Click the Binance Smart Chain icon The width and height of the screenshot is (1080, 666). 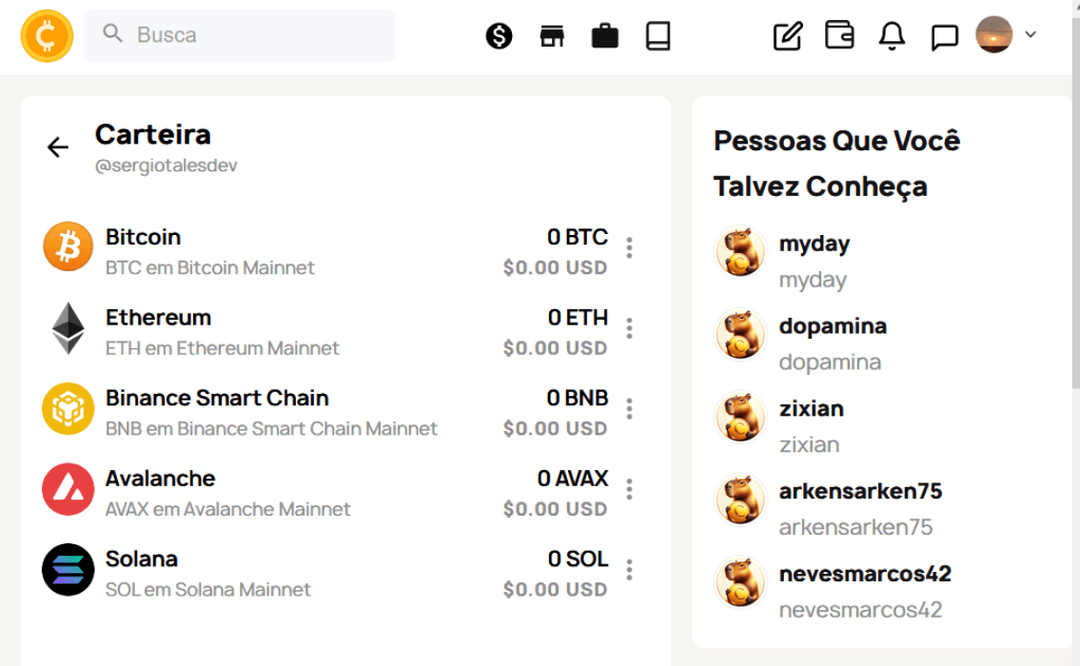[x=68, y=408]
